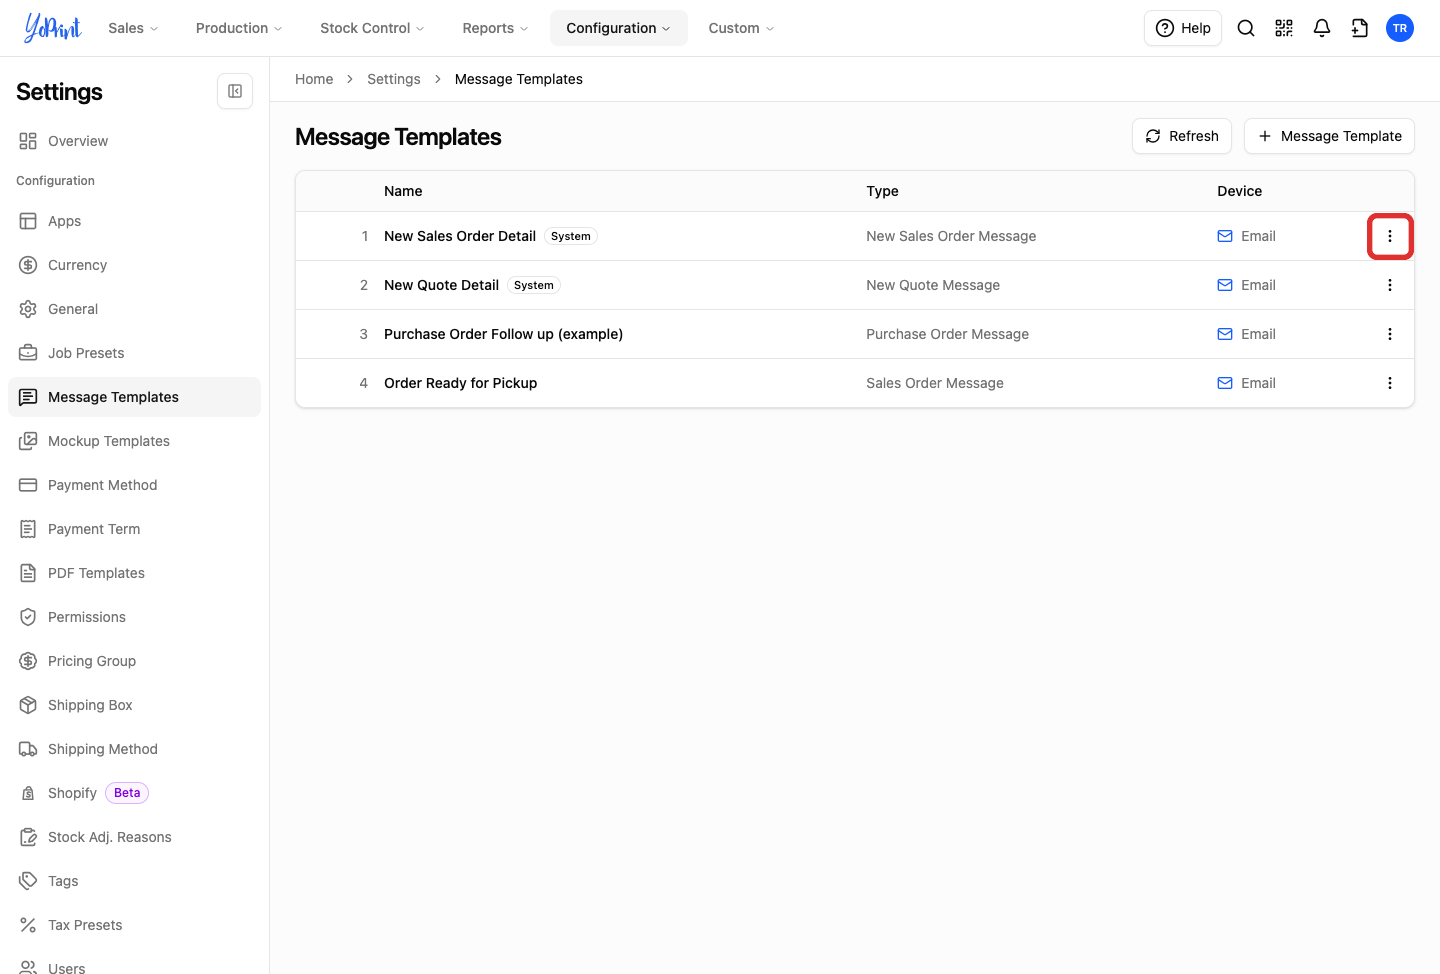Open Permissions settings
The height and width of the screenshot is (974, 1440).
tap(134, 617)
